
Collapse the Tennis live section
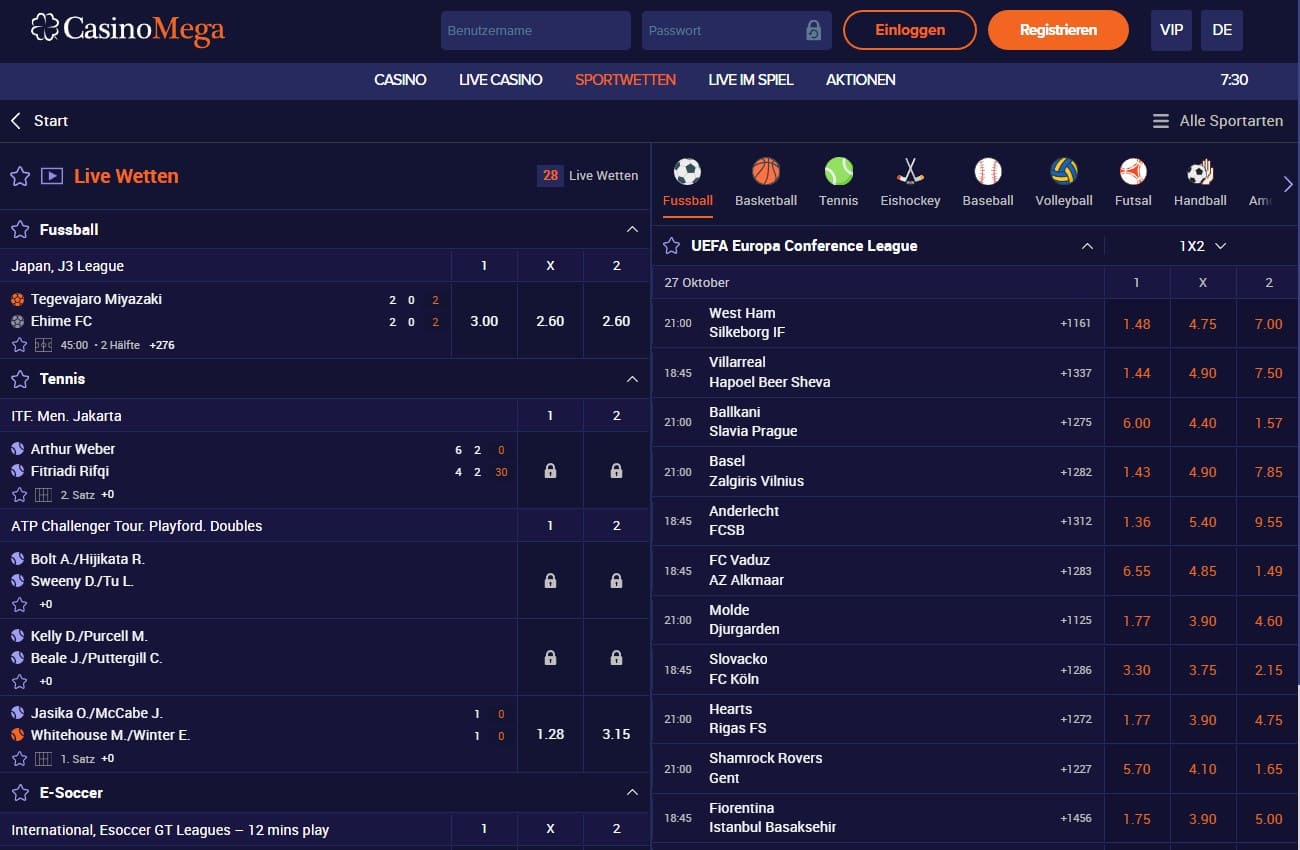click(x=632, y=379)
